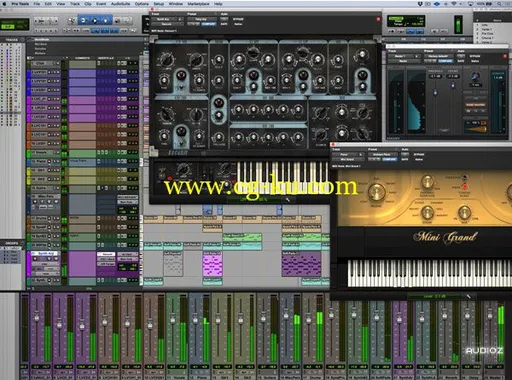Close the Vacuum plug-in window

pyautogui.click(x=152, y=10)
